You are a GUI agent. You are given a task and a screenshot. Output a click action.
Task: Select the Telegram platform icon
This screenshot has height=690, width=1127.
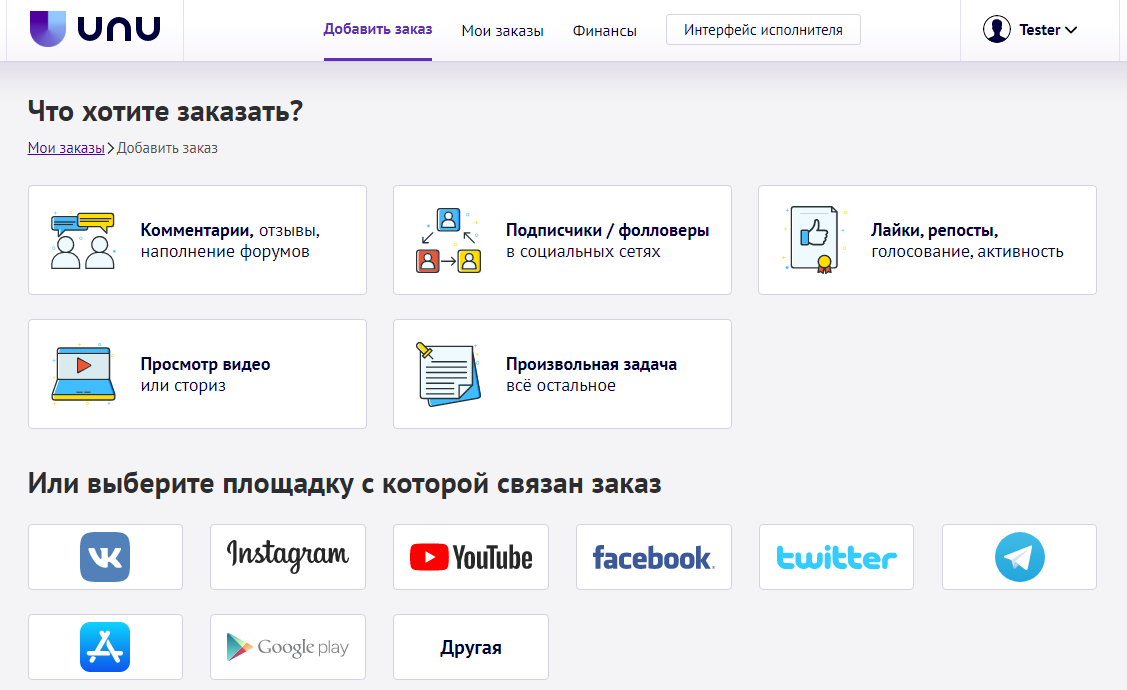click(x=1019, y=557)
